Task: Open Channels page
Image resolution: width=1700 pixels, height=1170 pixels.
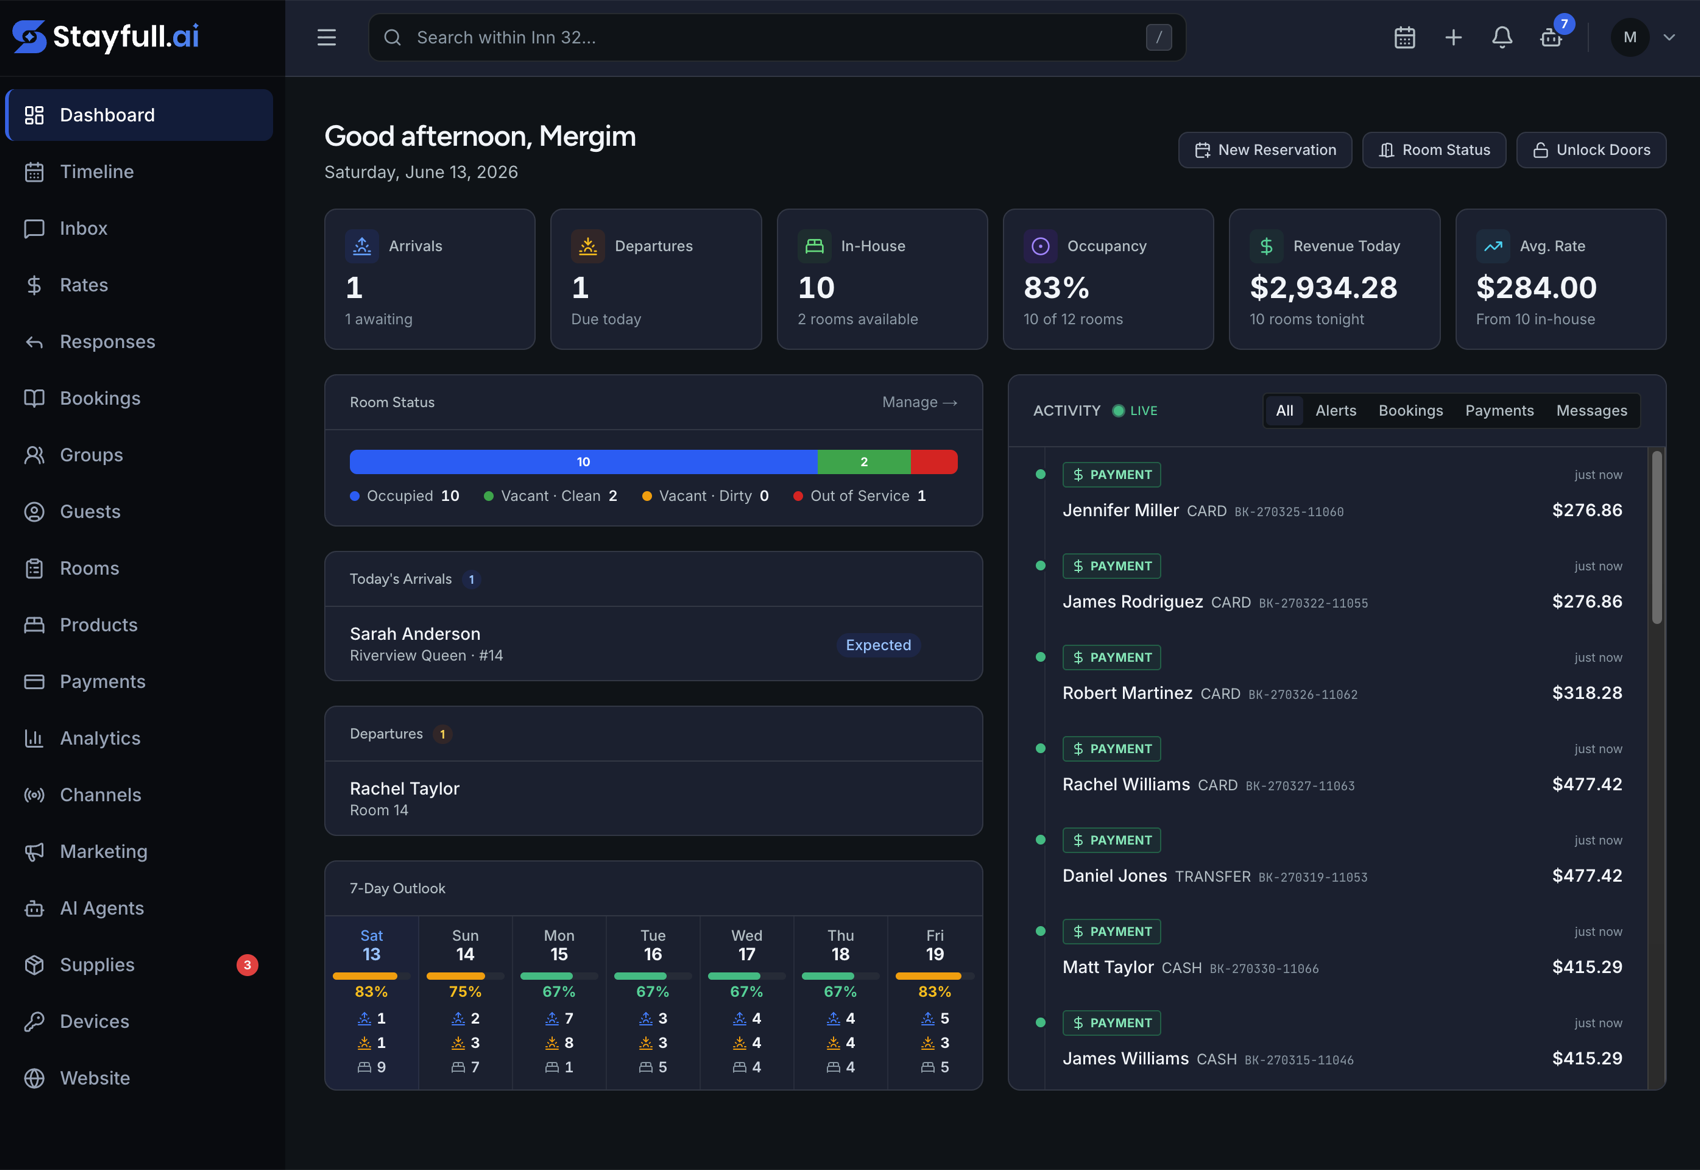Action: point(139,795)
